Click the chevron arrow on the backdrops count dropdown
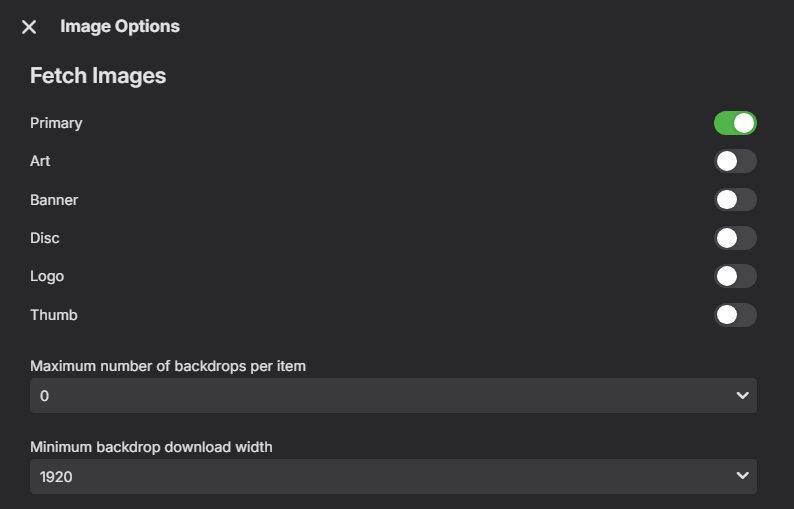The image size is (794, 509). tap(742, 396)
